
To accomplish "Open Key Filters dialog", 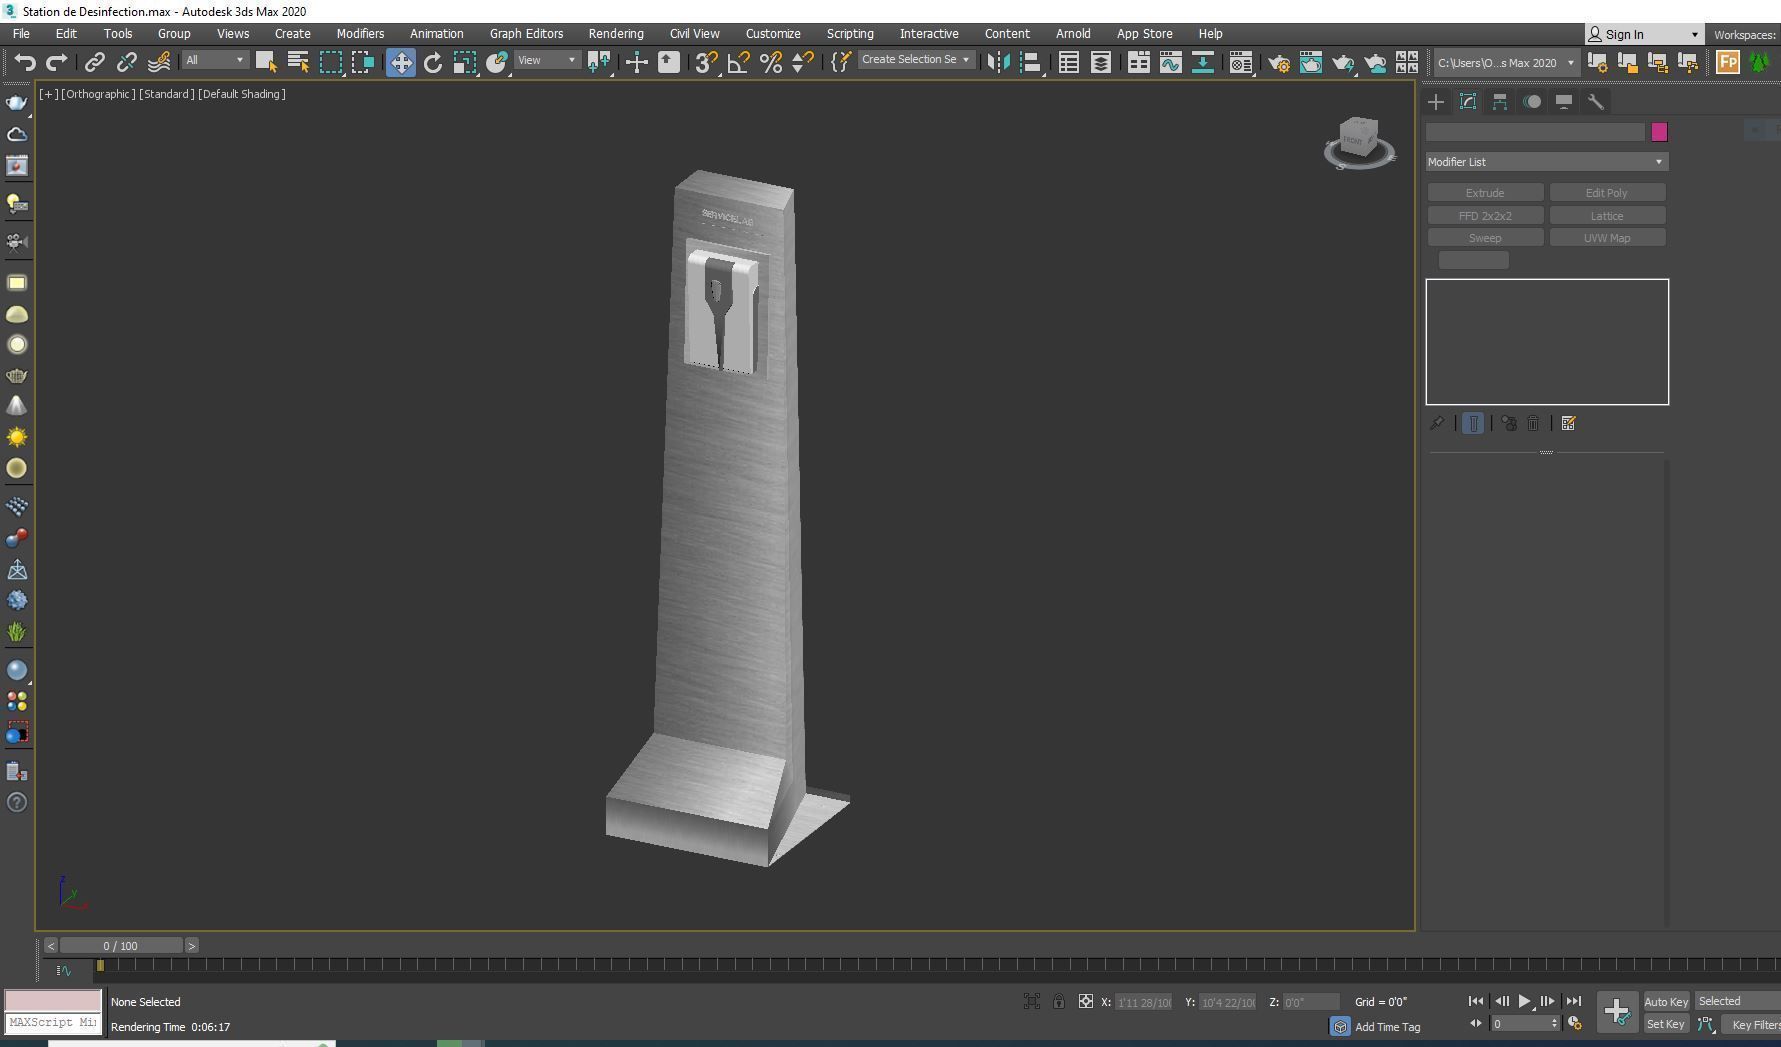I will pyautogui.click(x=1755, y=1024).
